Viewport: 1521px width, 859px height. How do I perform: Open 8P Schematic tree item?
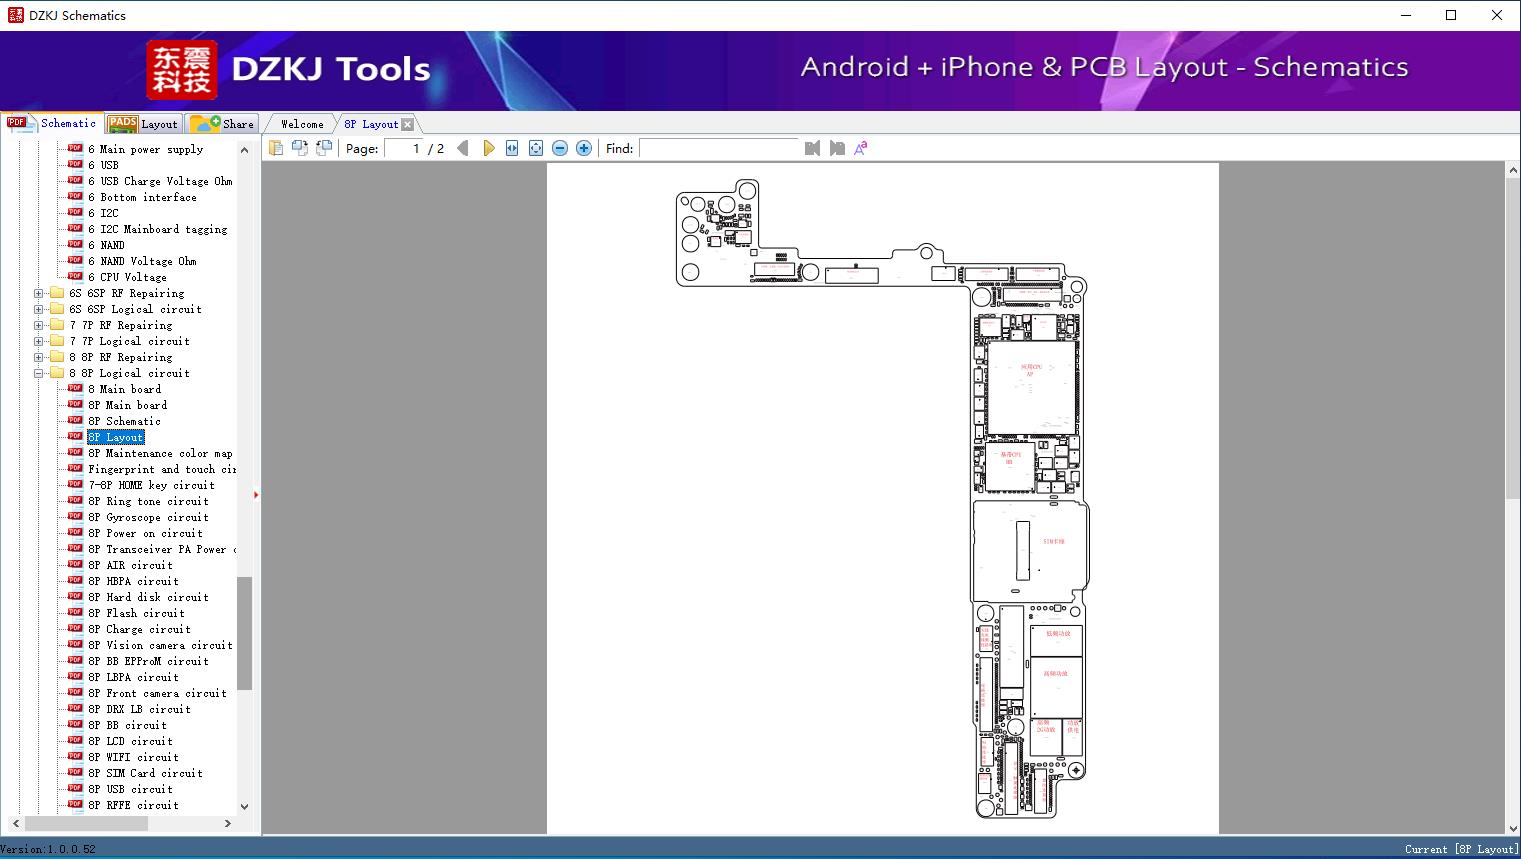point(124,421)
